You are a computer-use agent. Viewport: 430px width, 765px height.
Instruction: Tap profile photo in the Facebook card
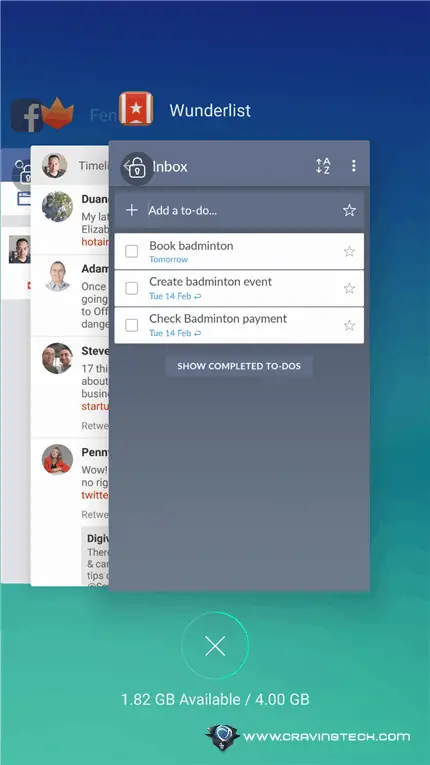tap(20, 250)
